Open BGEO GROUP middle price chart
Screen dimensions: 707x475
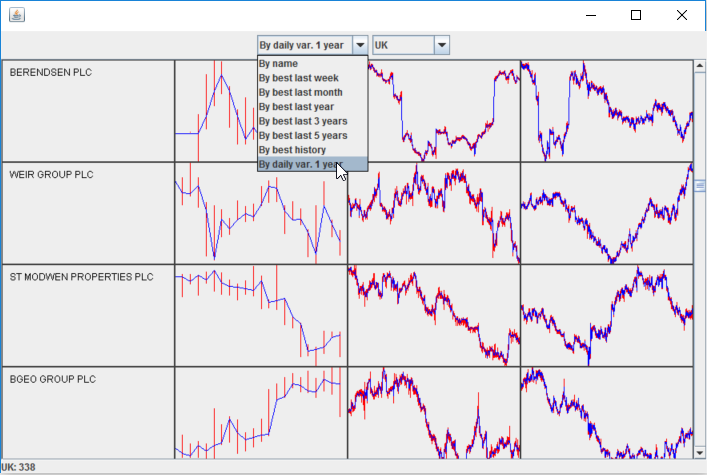(x=434, y=413)
